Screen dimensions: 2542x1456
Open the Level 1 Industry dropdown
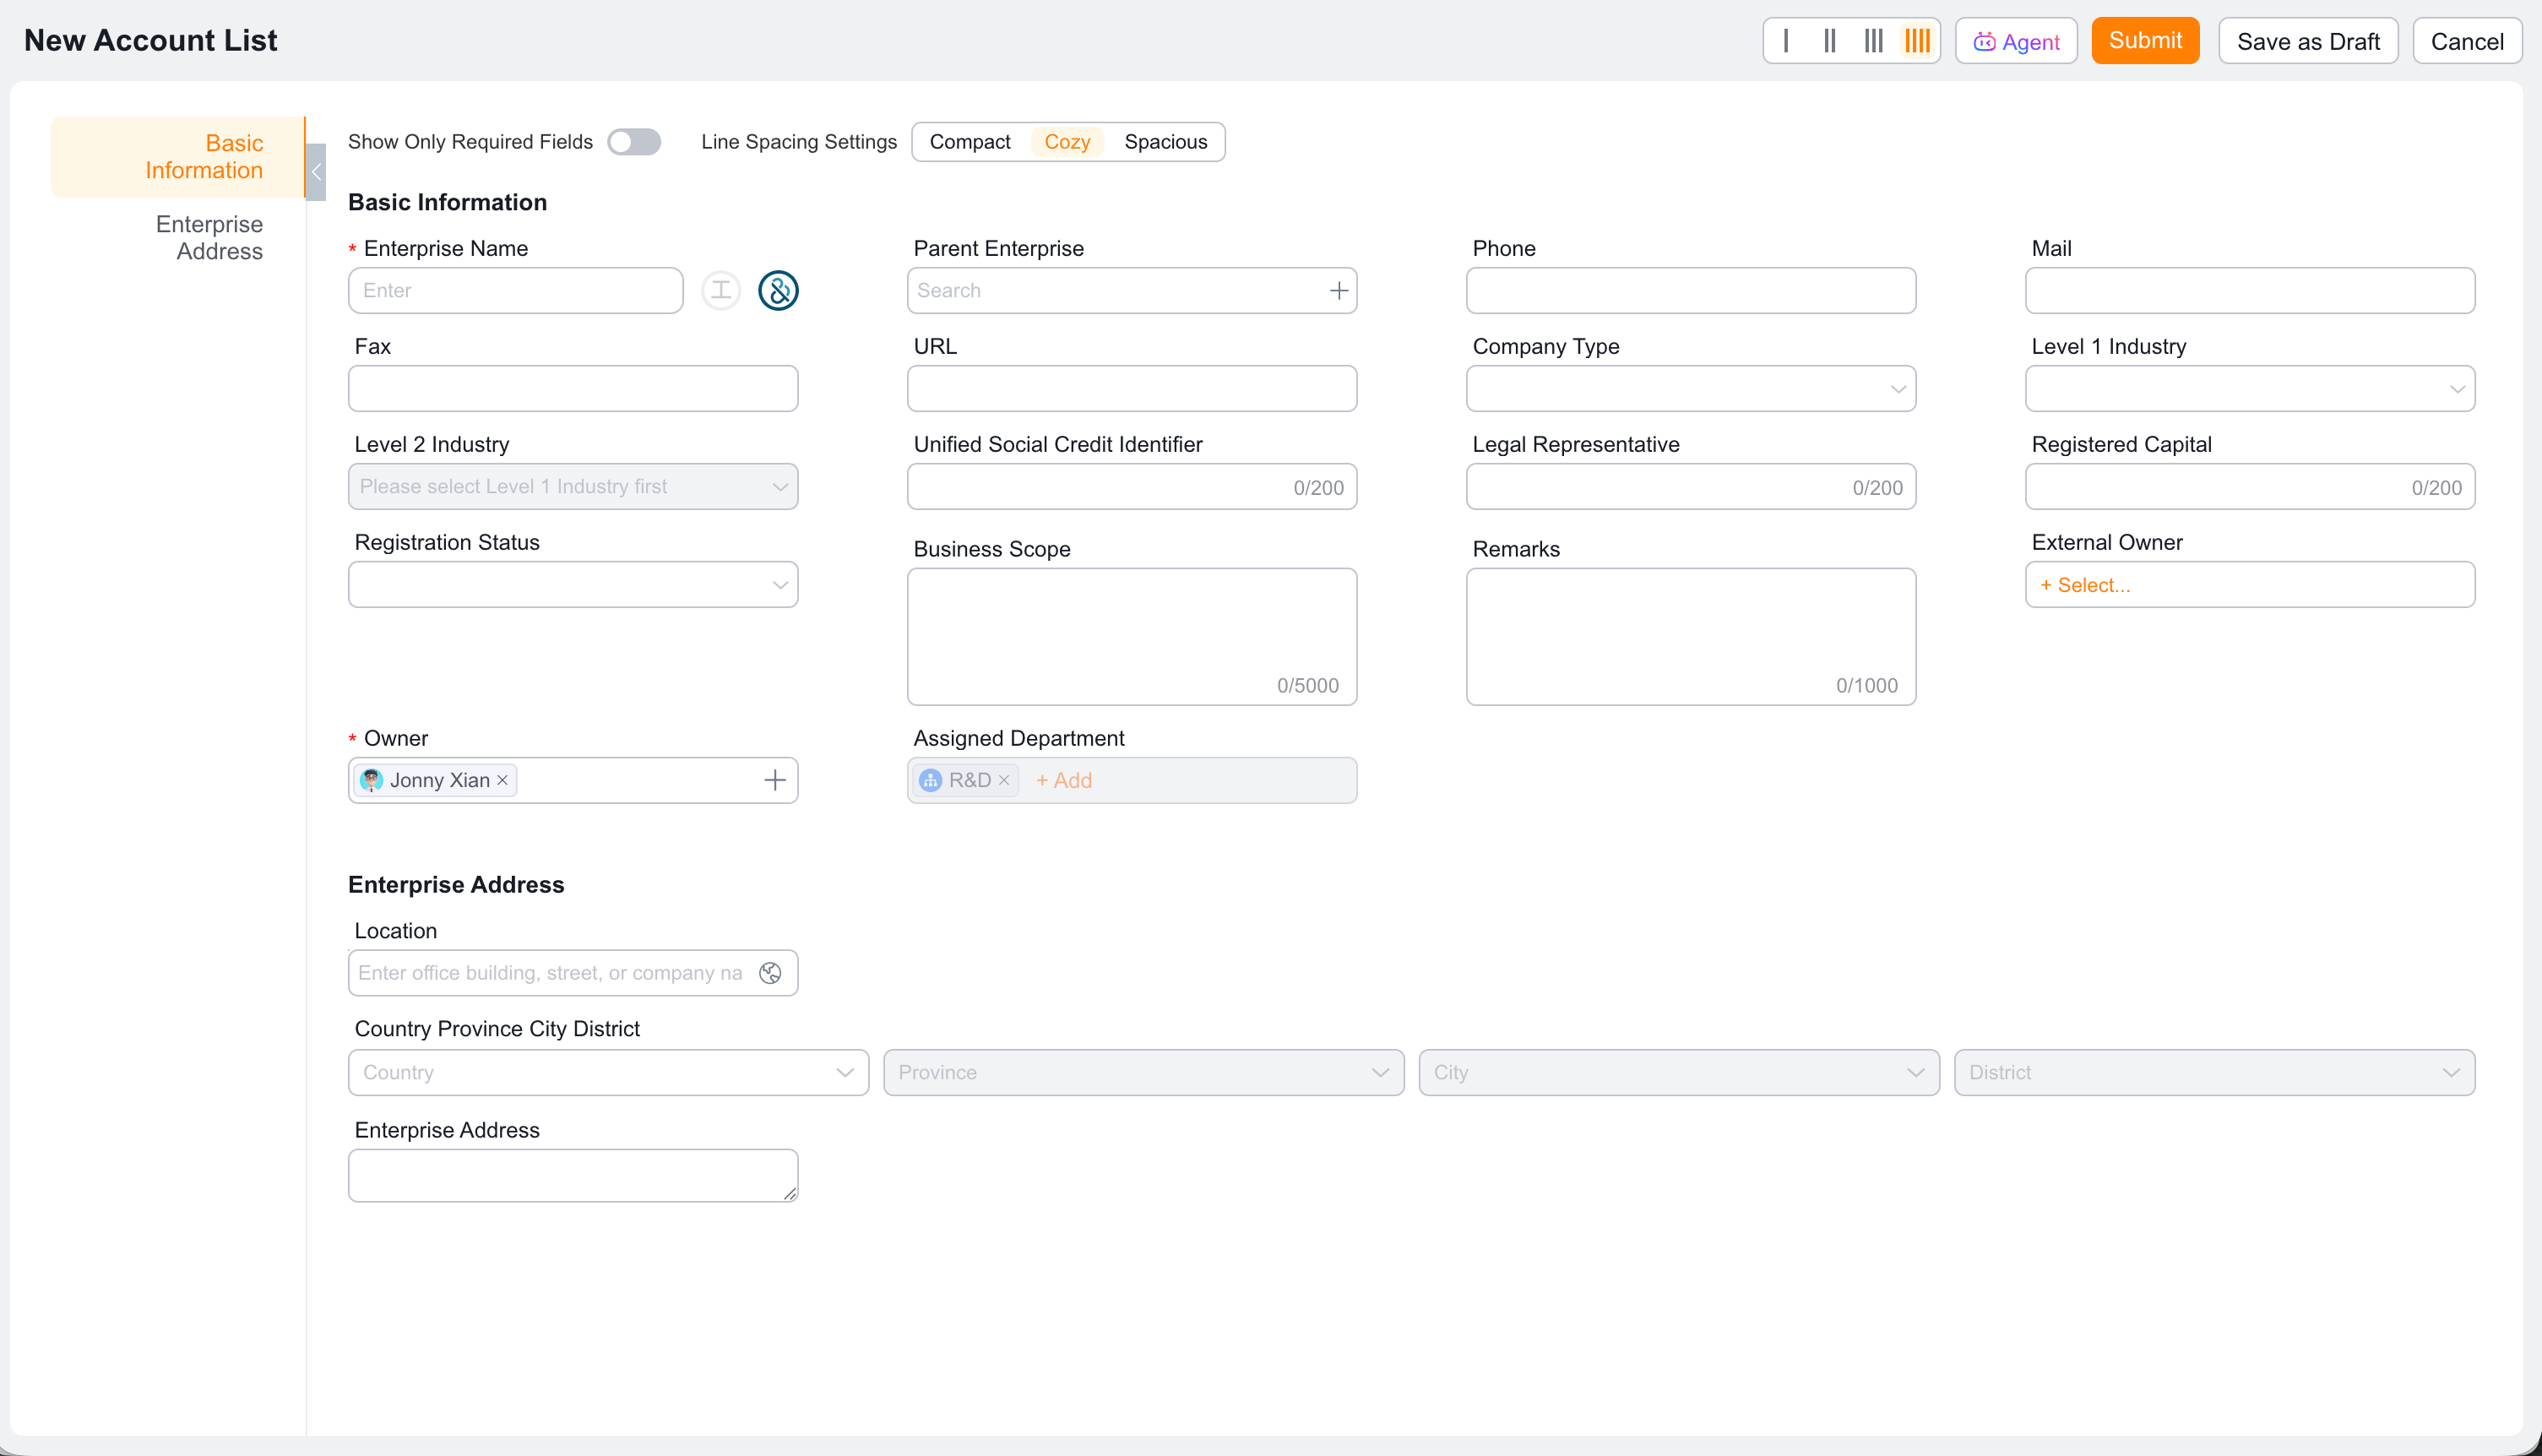(2249, 388)
